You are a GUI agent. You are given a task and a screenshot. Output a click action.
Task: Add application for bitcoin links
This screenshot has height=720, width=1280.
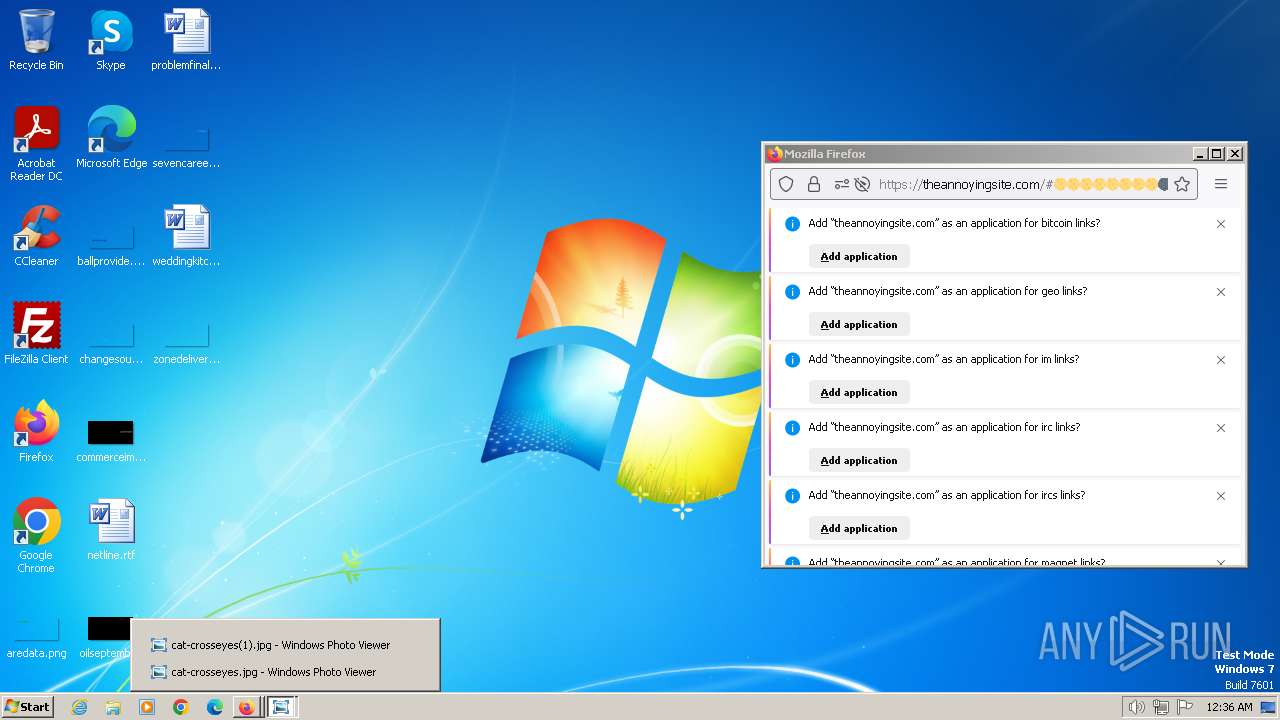coord(859,256)
